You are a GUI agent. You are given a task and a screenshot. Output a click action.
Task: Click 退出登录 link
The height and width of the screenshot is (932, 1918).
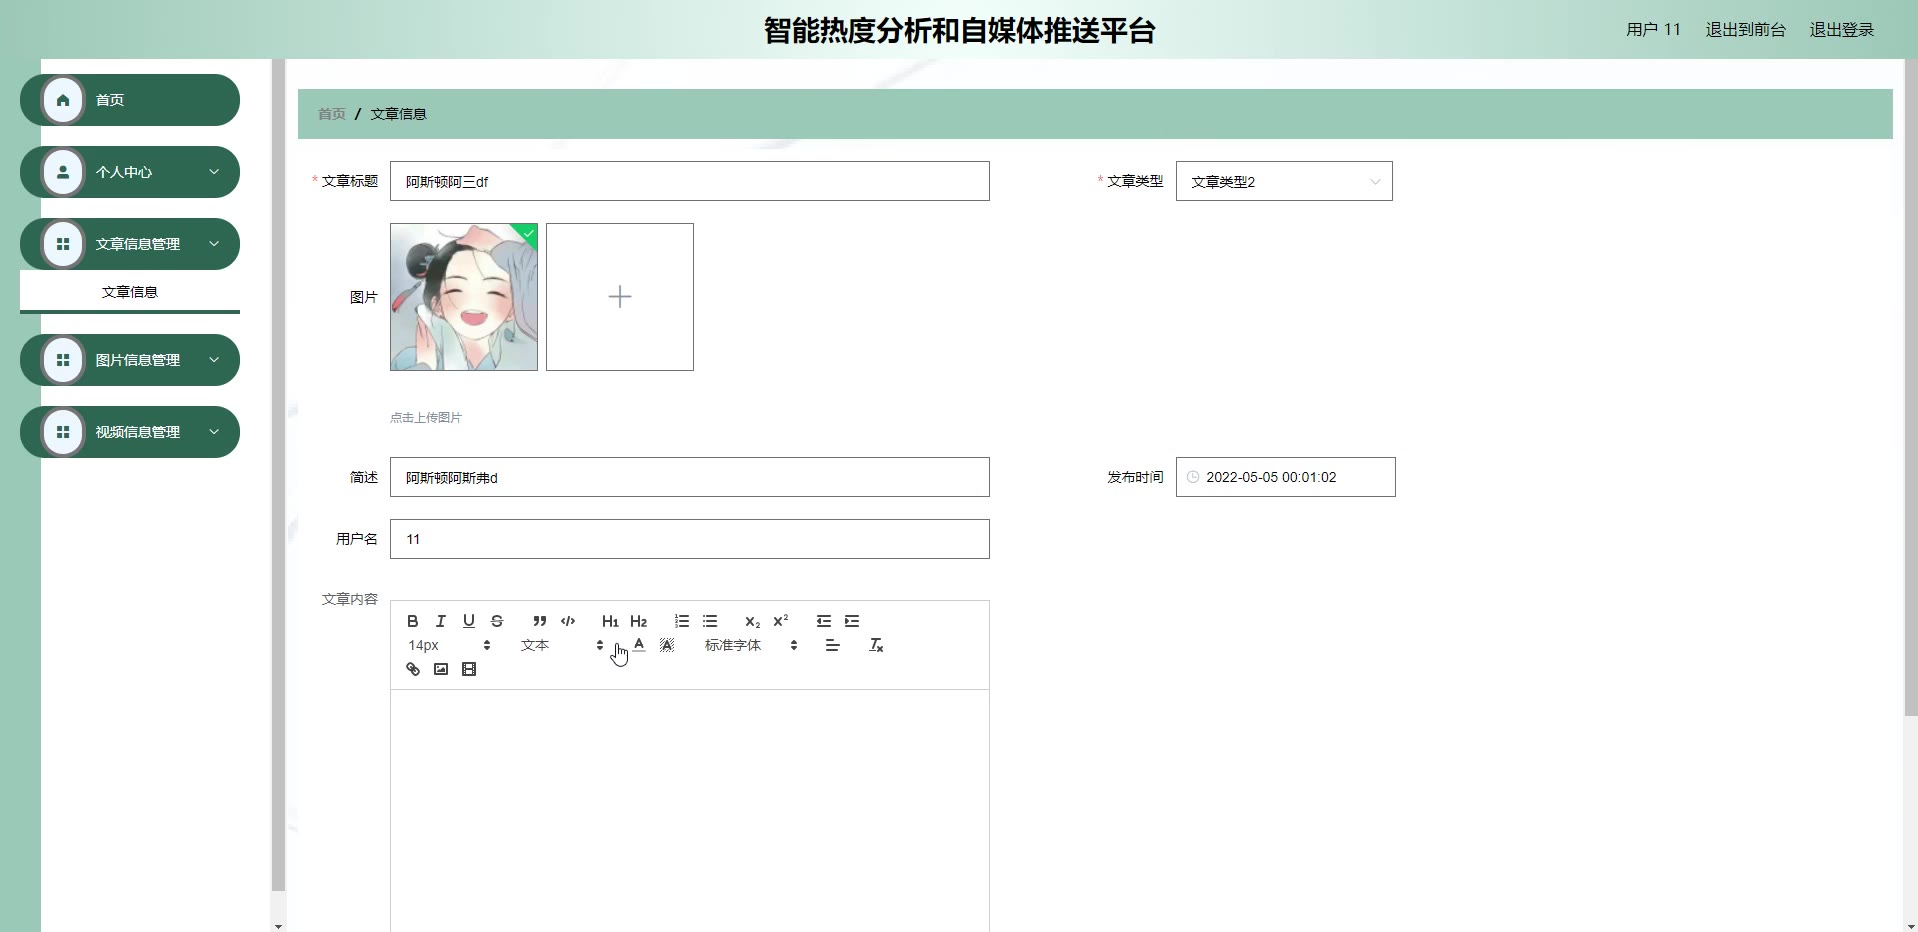tap(1841, 30)
